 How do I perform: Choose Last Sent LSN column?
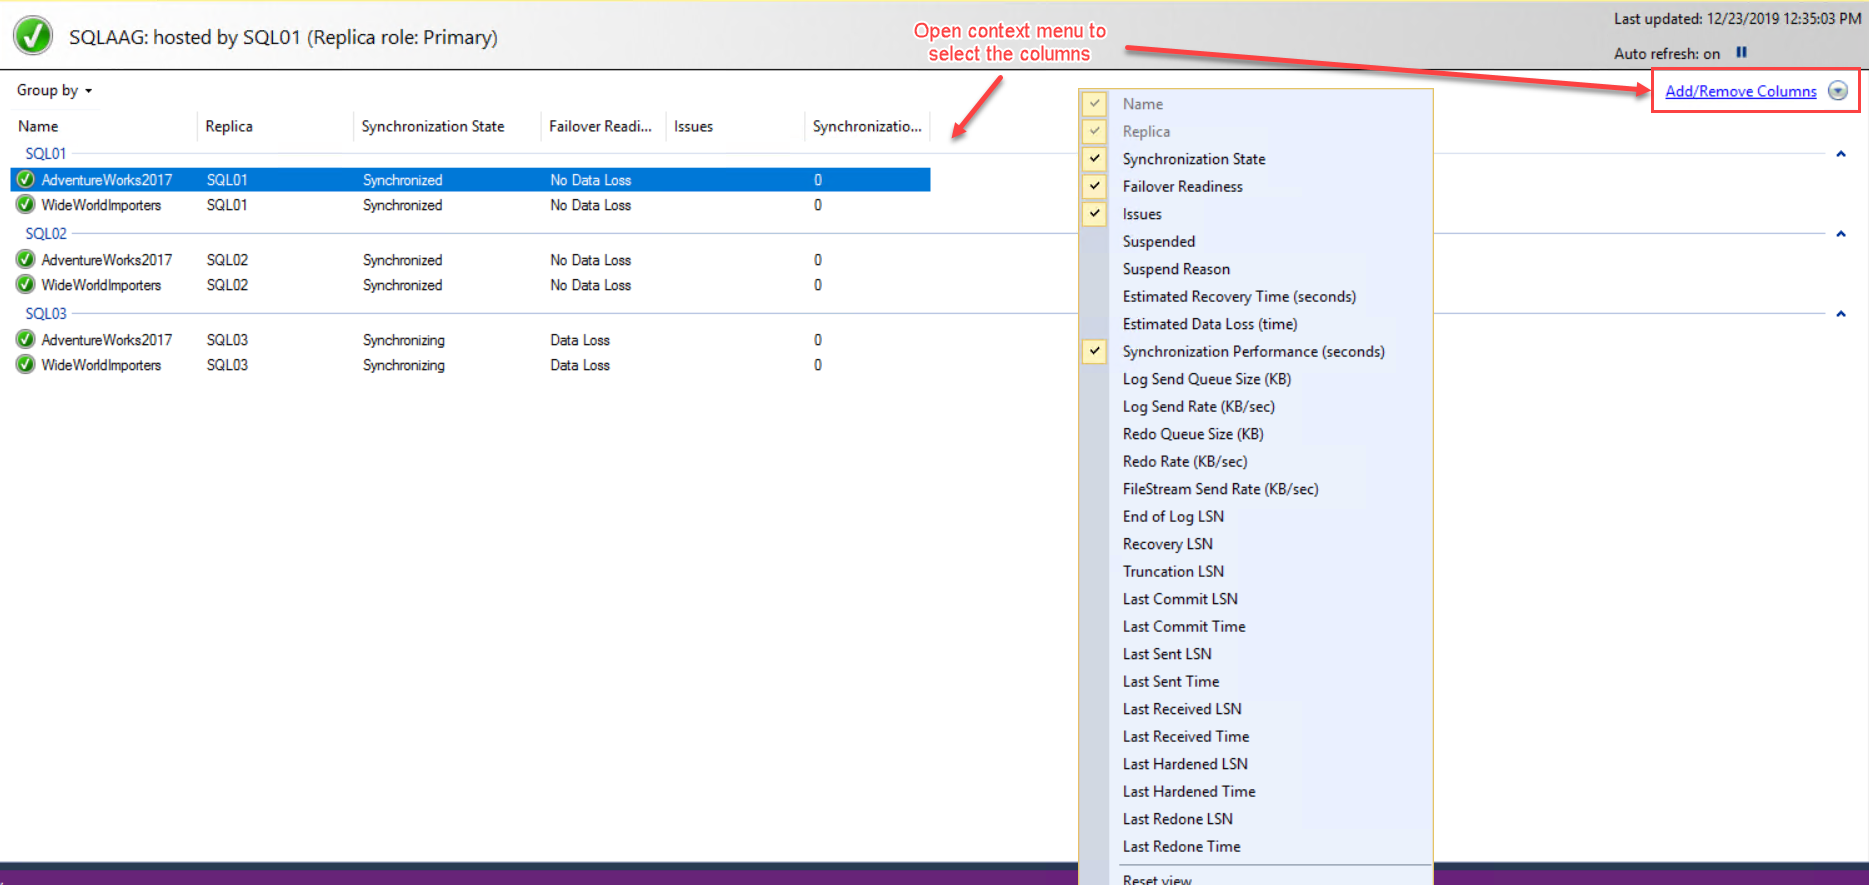click(1167, 654)
